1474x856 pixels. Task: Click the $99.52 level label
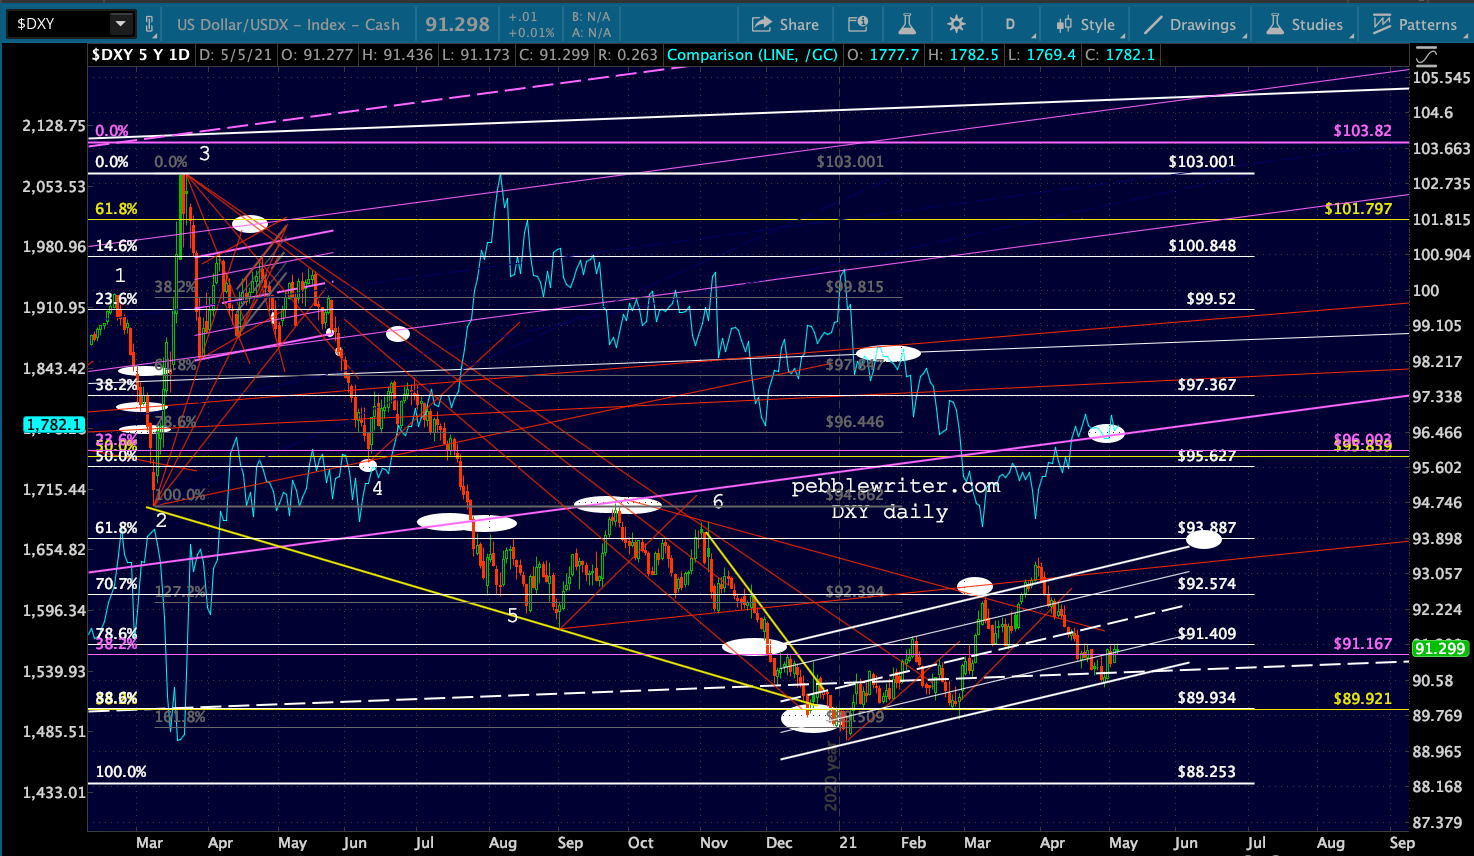[x=1211, y=299]
